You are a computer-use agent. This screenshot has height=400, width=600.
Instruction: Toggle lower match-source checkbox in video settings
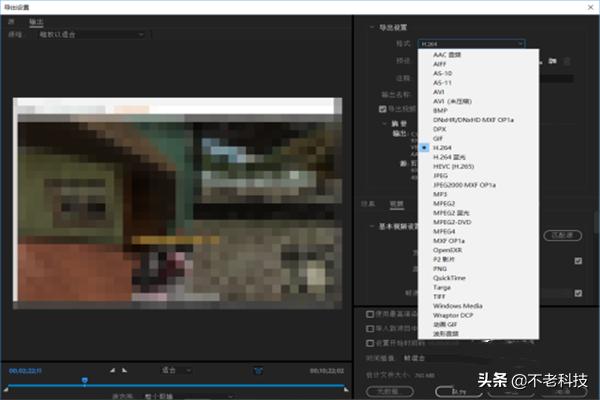click(578, 293)
